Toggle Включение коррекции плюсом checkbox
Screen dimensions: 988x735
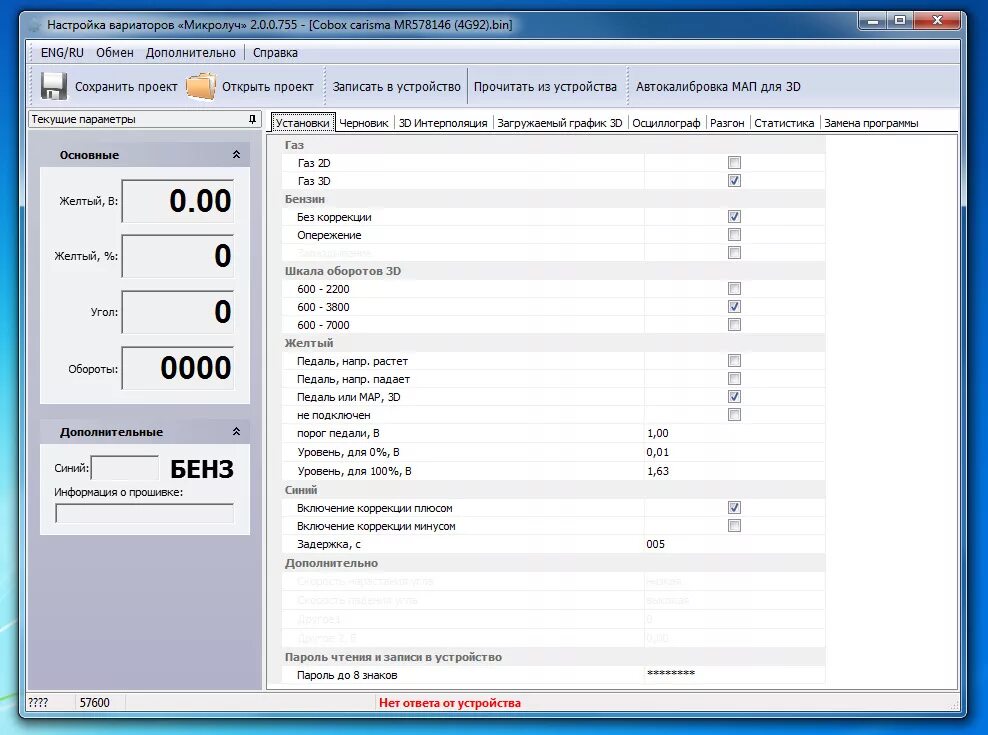pos(734,507)
